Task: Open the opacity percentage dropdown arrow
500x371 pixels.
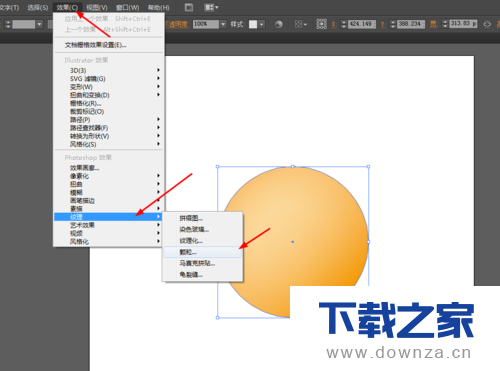Action: 223,24
